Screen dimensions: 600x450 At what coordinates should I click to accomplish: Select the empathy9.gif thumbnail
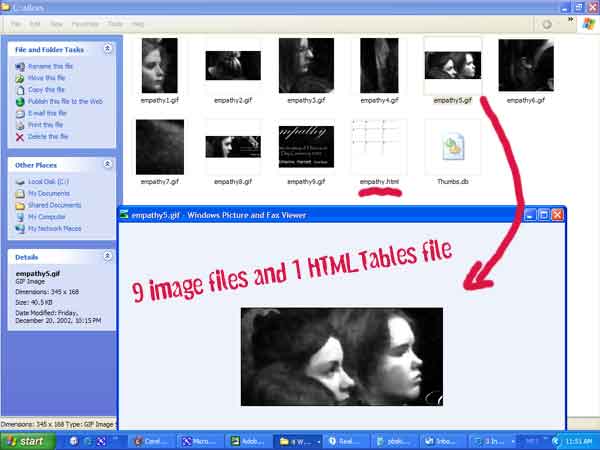tap(306, 147)
